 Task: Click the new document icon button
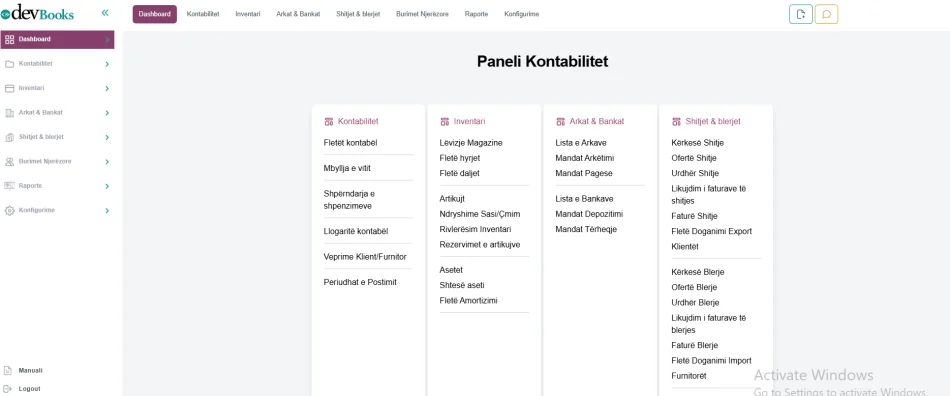(801, 15)
